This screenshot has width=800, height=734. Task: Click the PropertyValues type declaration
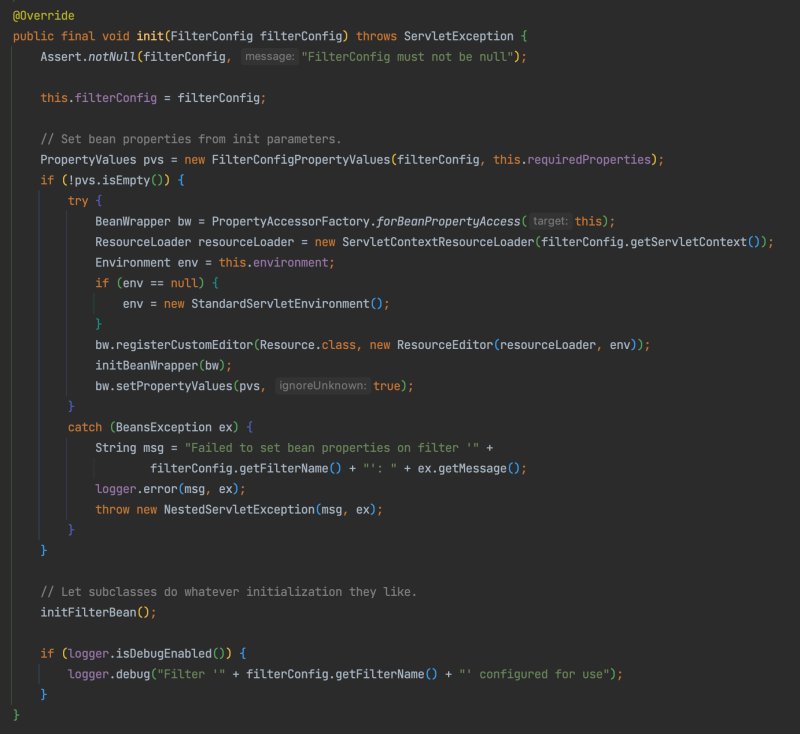point(88,160)
